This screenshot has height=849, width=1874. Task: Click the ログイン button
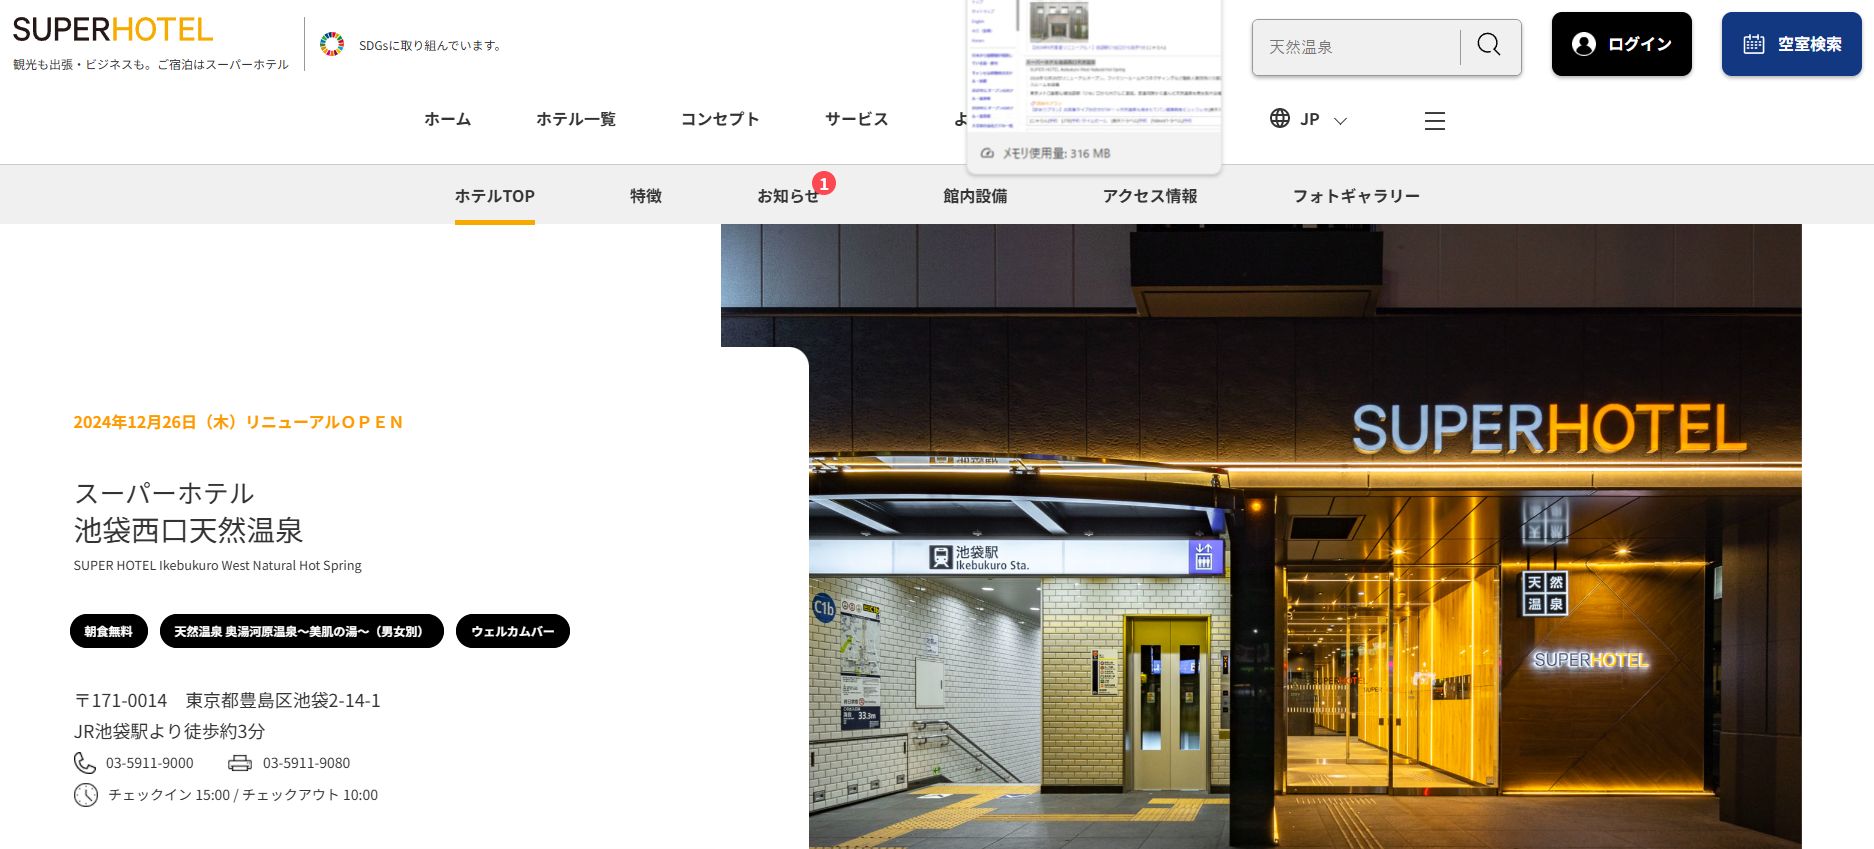coord(1622,44)
